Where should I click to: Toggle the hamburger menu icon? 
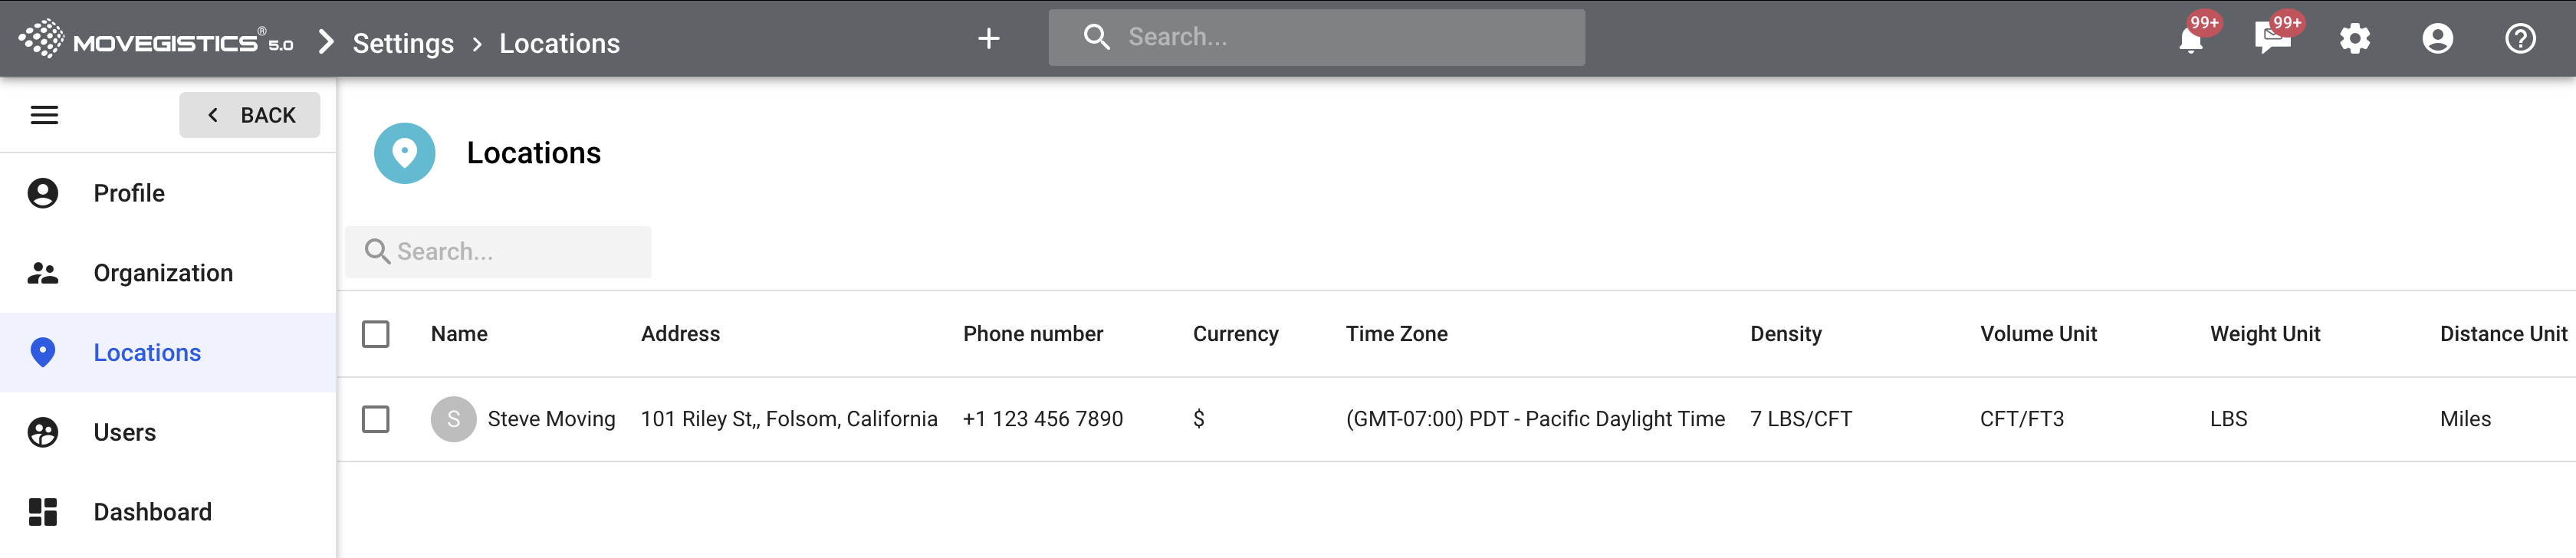pos(44,115)
